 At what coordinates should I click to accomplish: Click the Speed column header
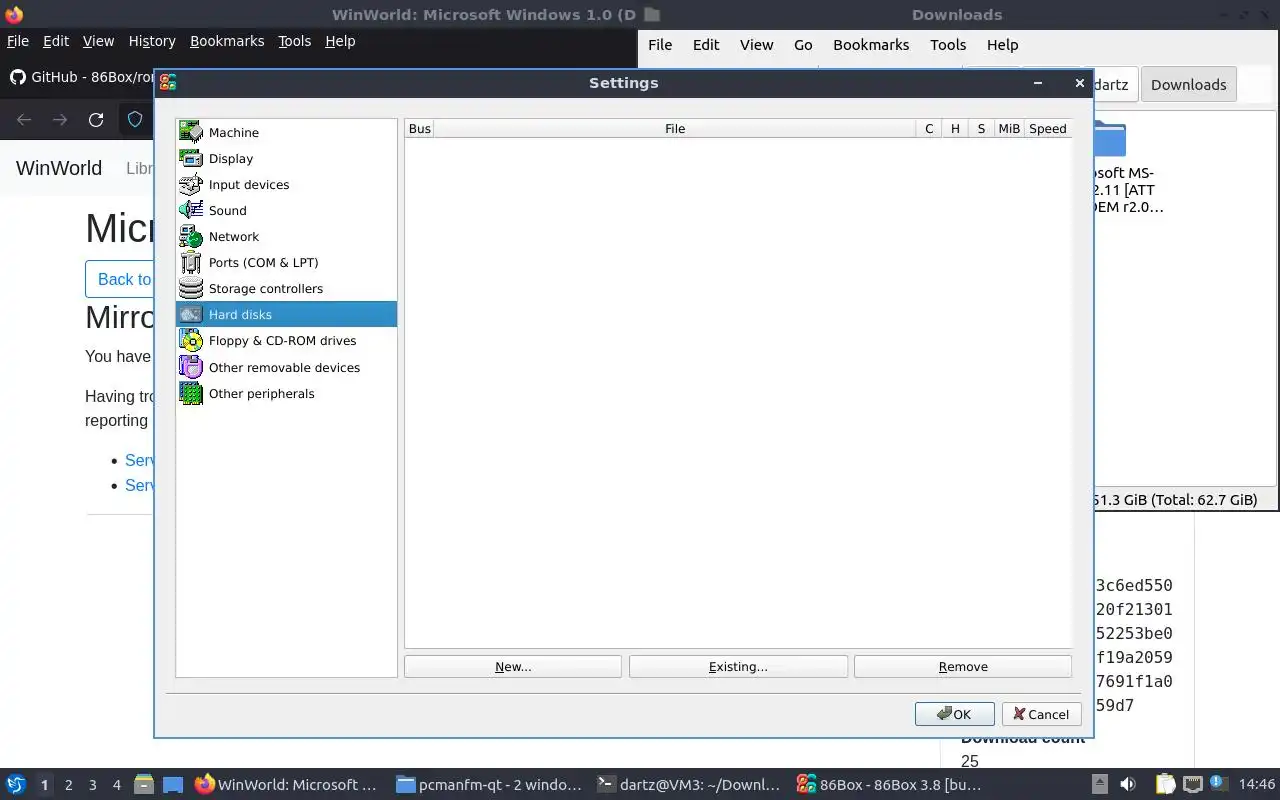pos(1048,128)
